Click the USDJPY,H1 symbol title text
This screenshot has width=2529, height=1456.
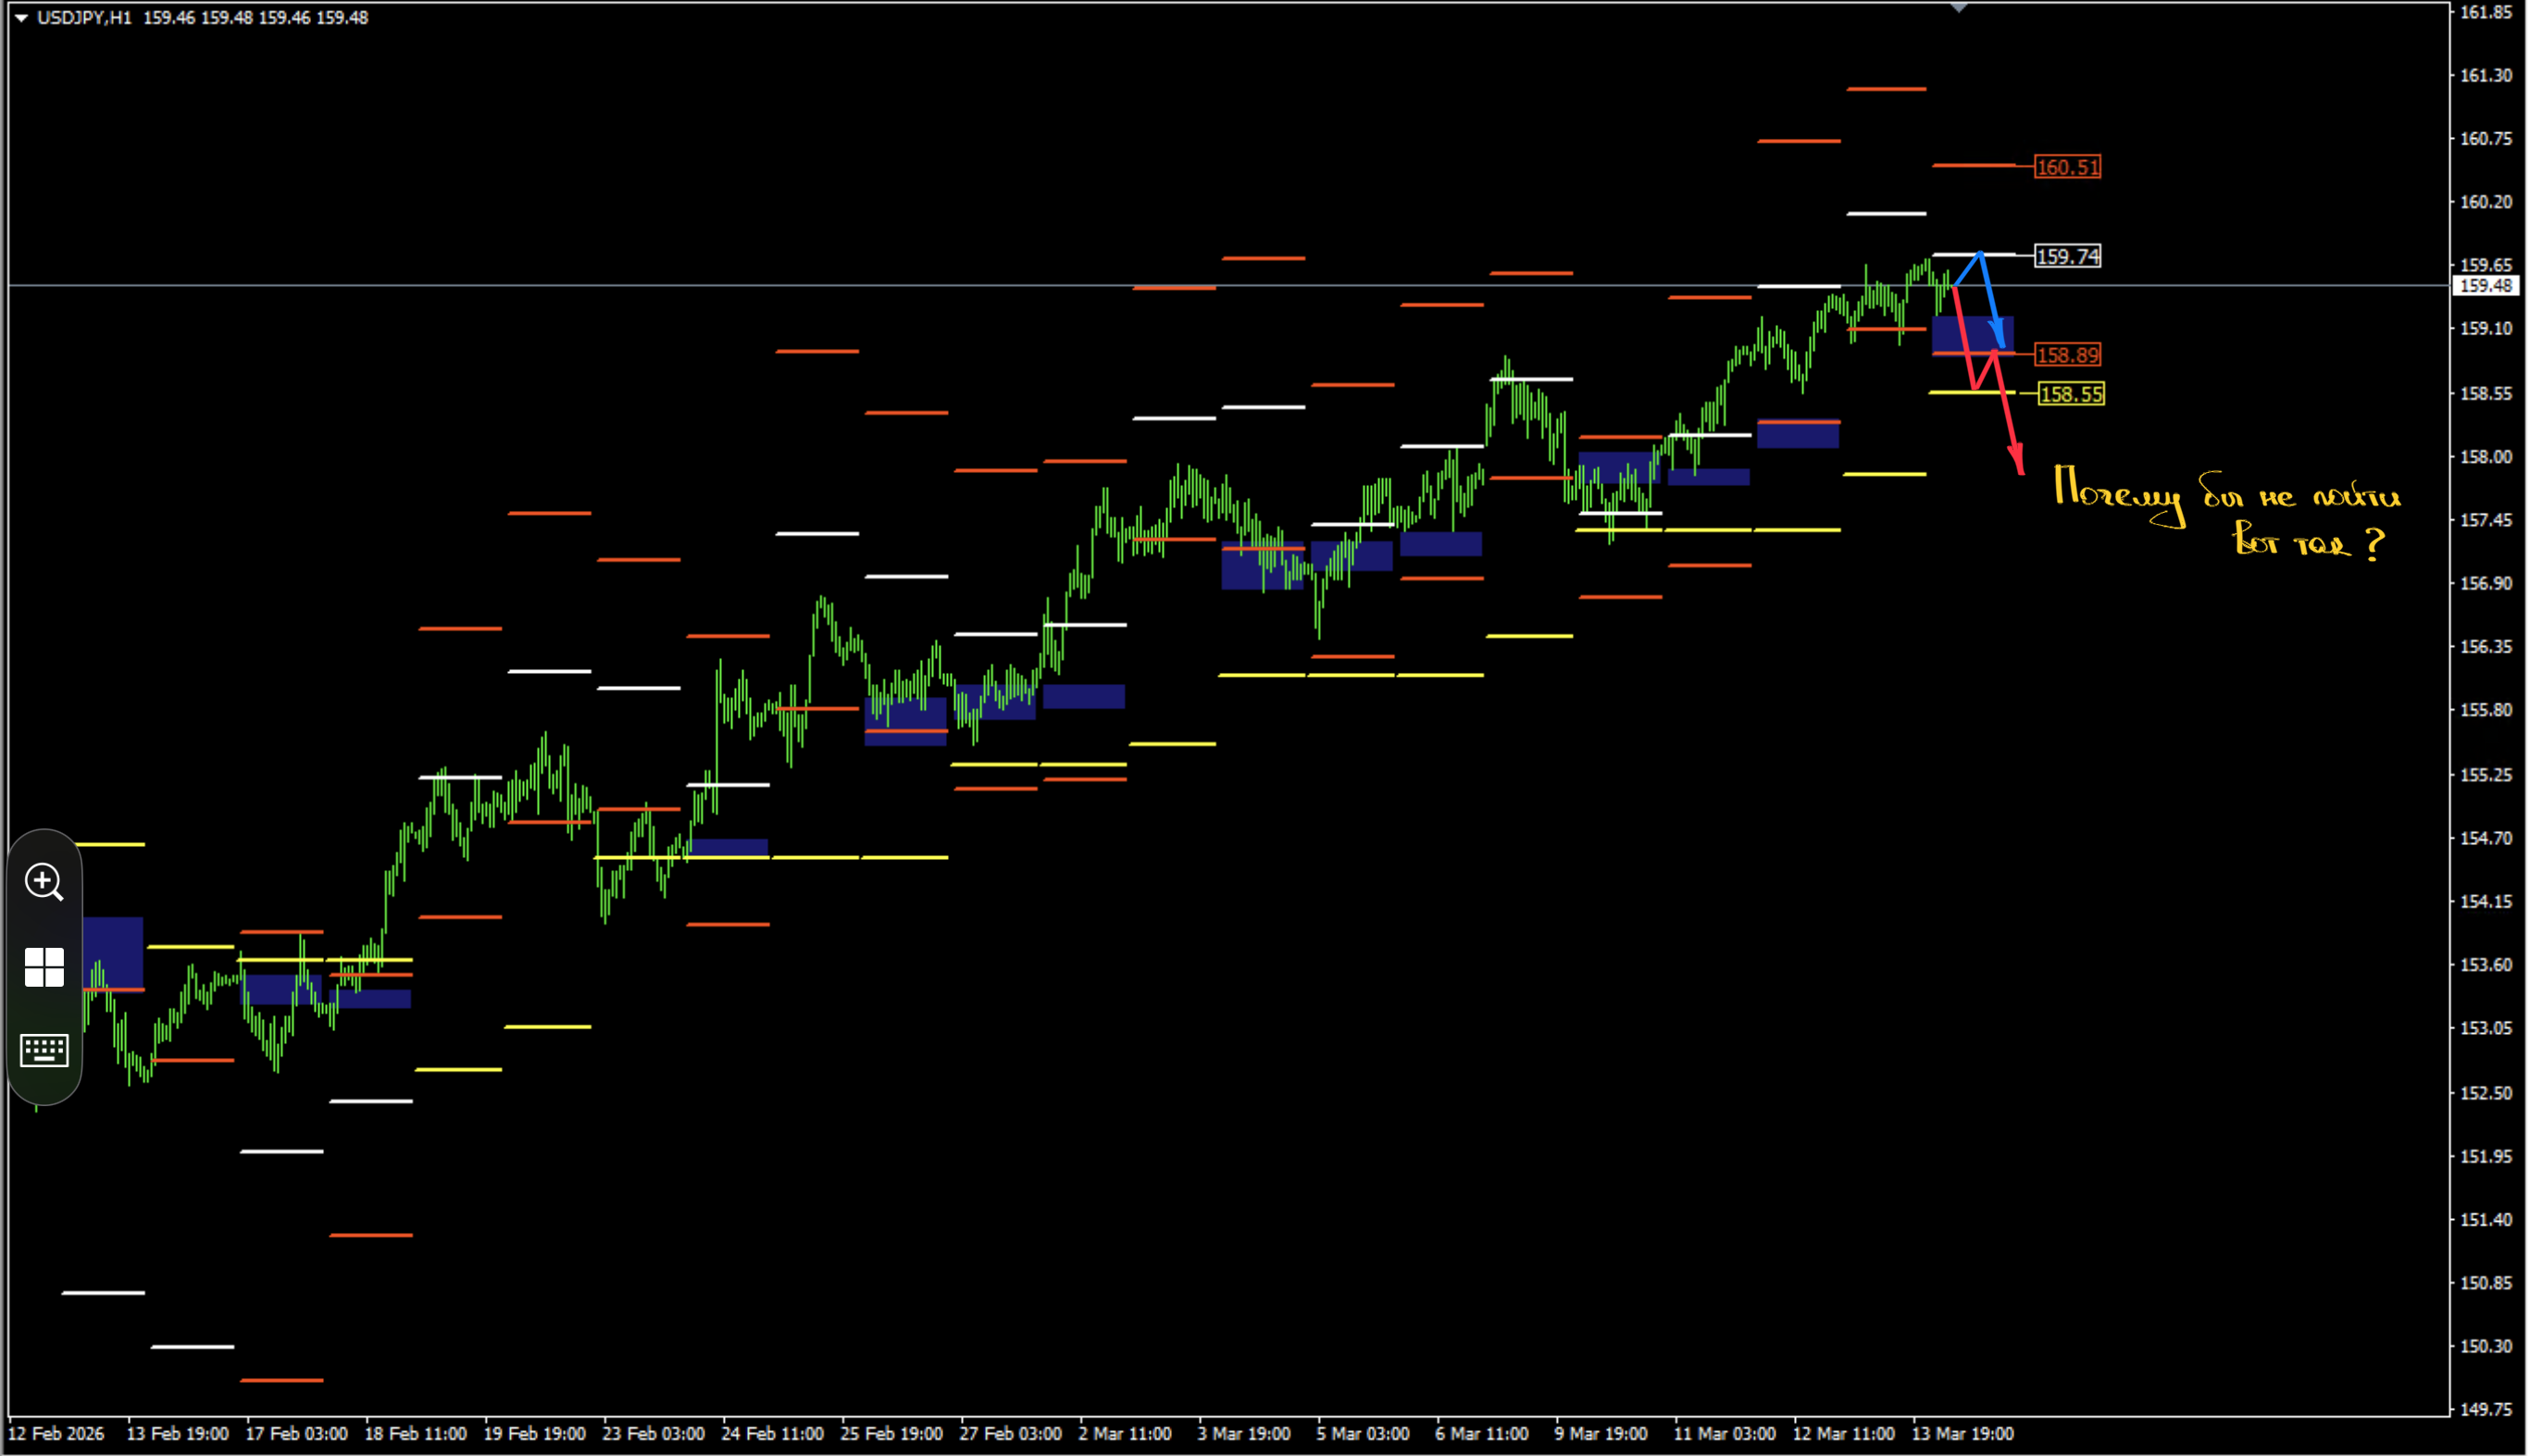click(x=84, y=18)
